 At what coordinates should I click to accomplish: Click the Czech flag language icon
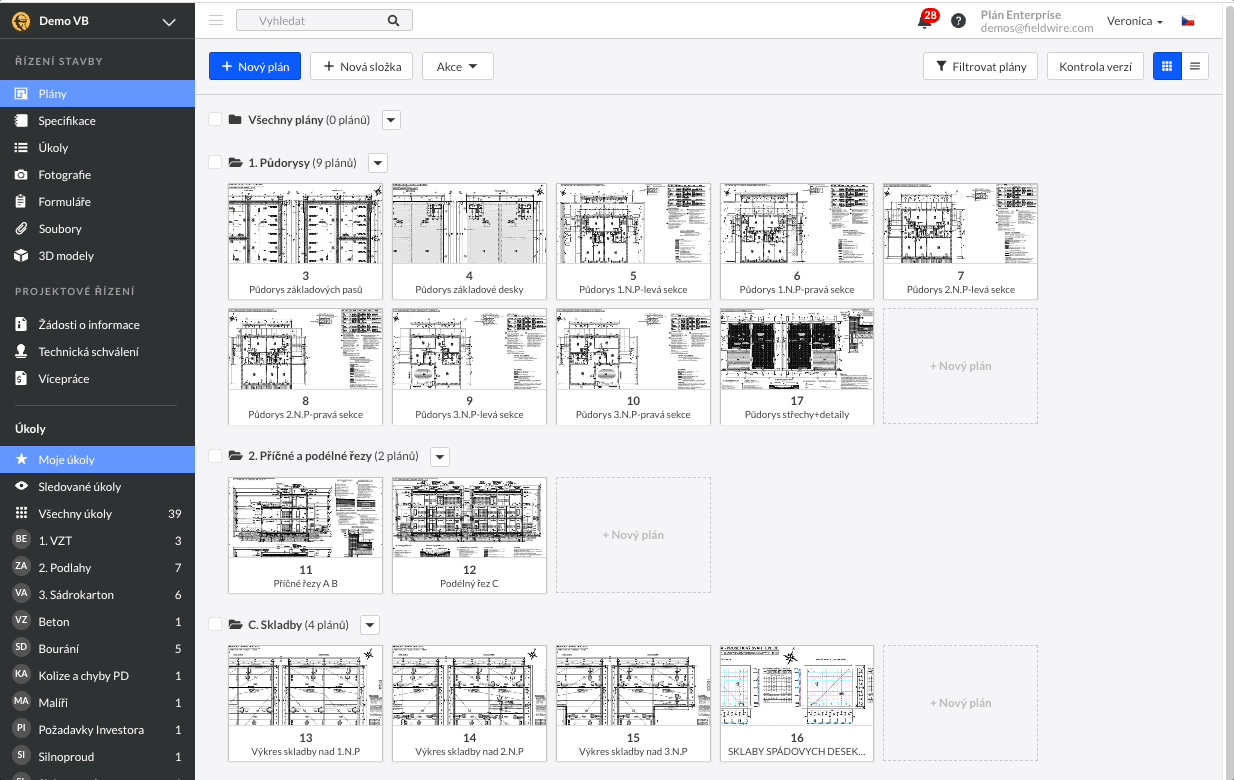tap(1188, 21)
